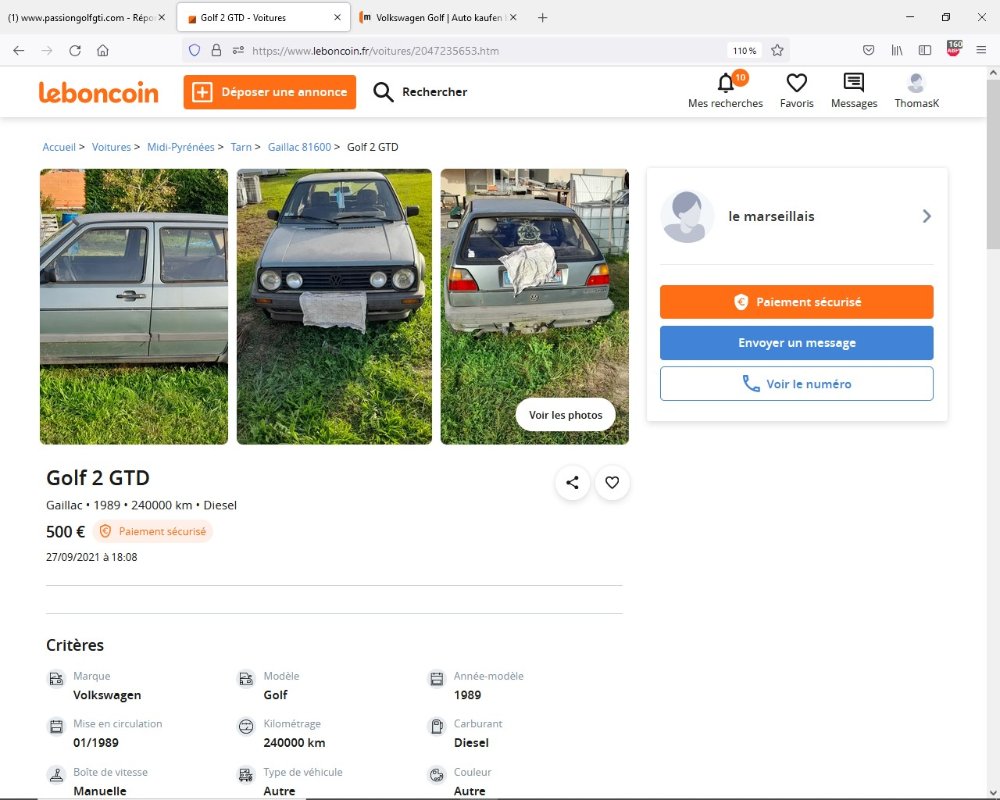Save page to Pocket icon

pyautogui.click(x=868, y=50)
